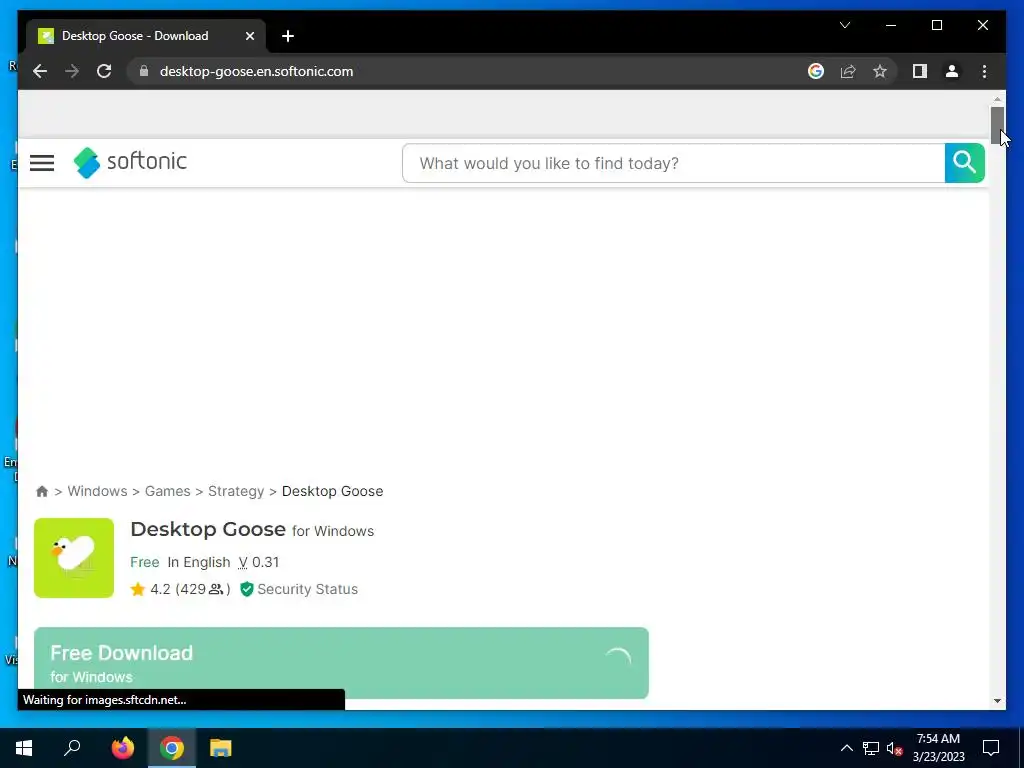Toggle the Chrome side panel icon

click(920, 71)
